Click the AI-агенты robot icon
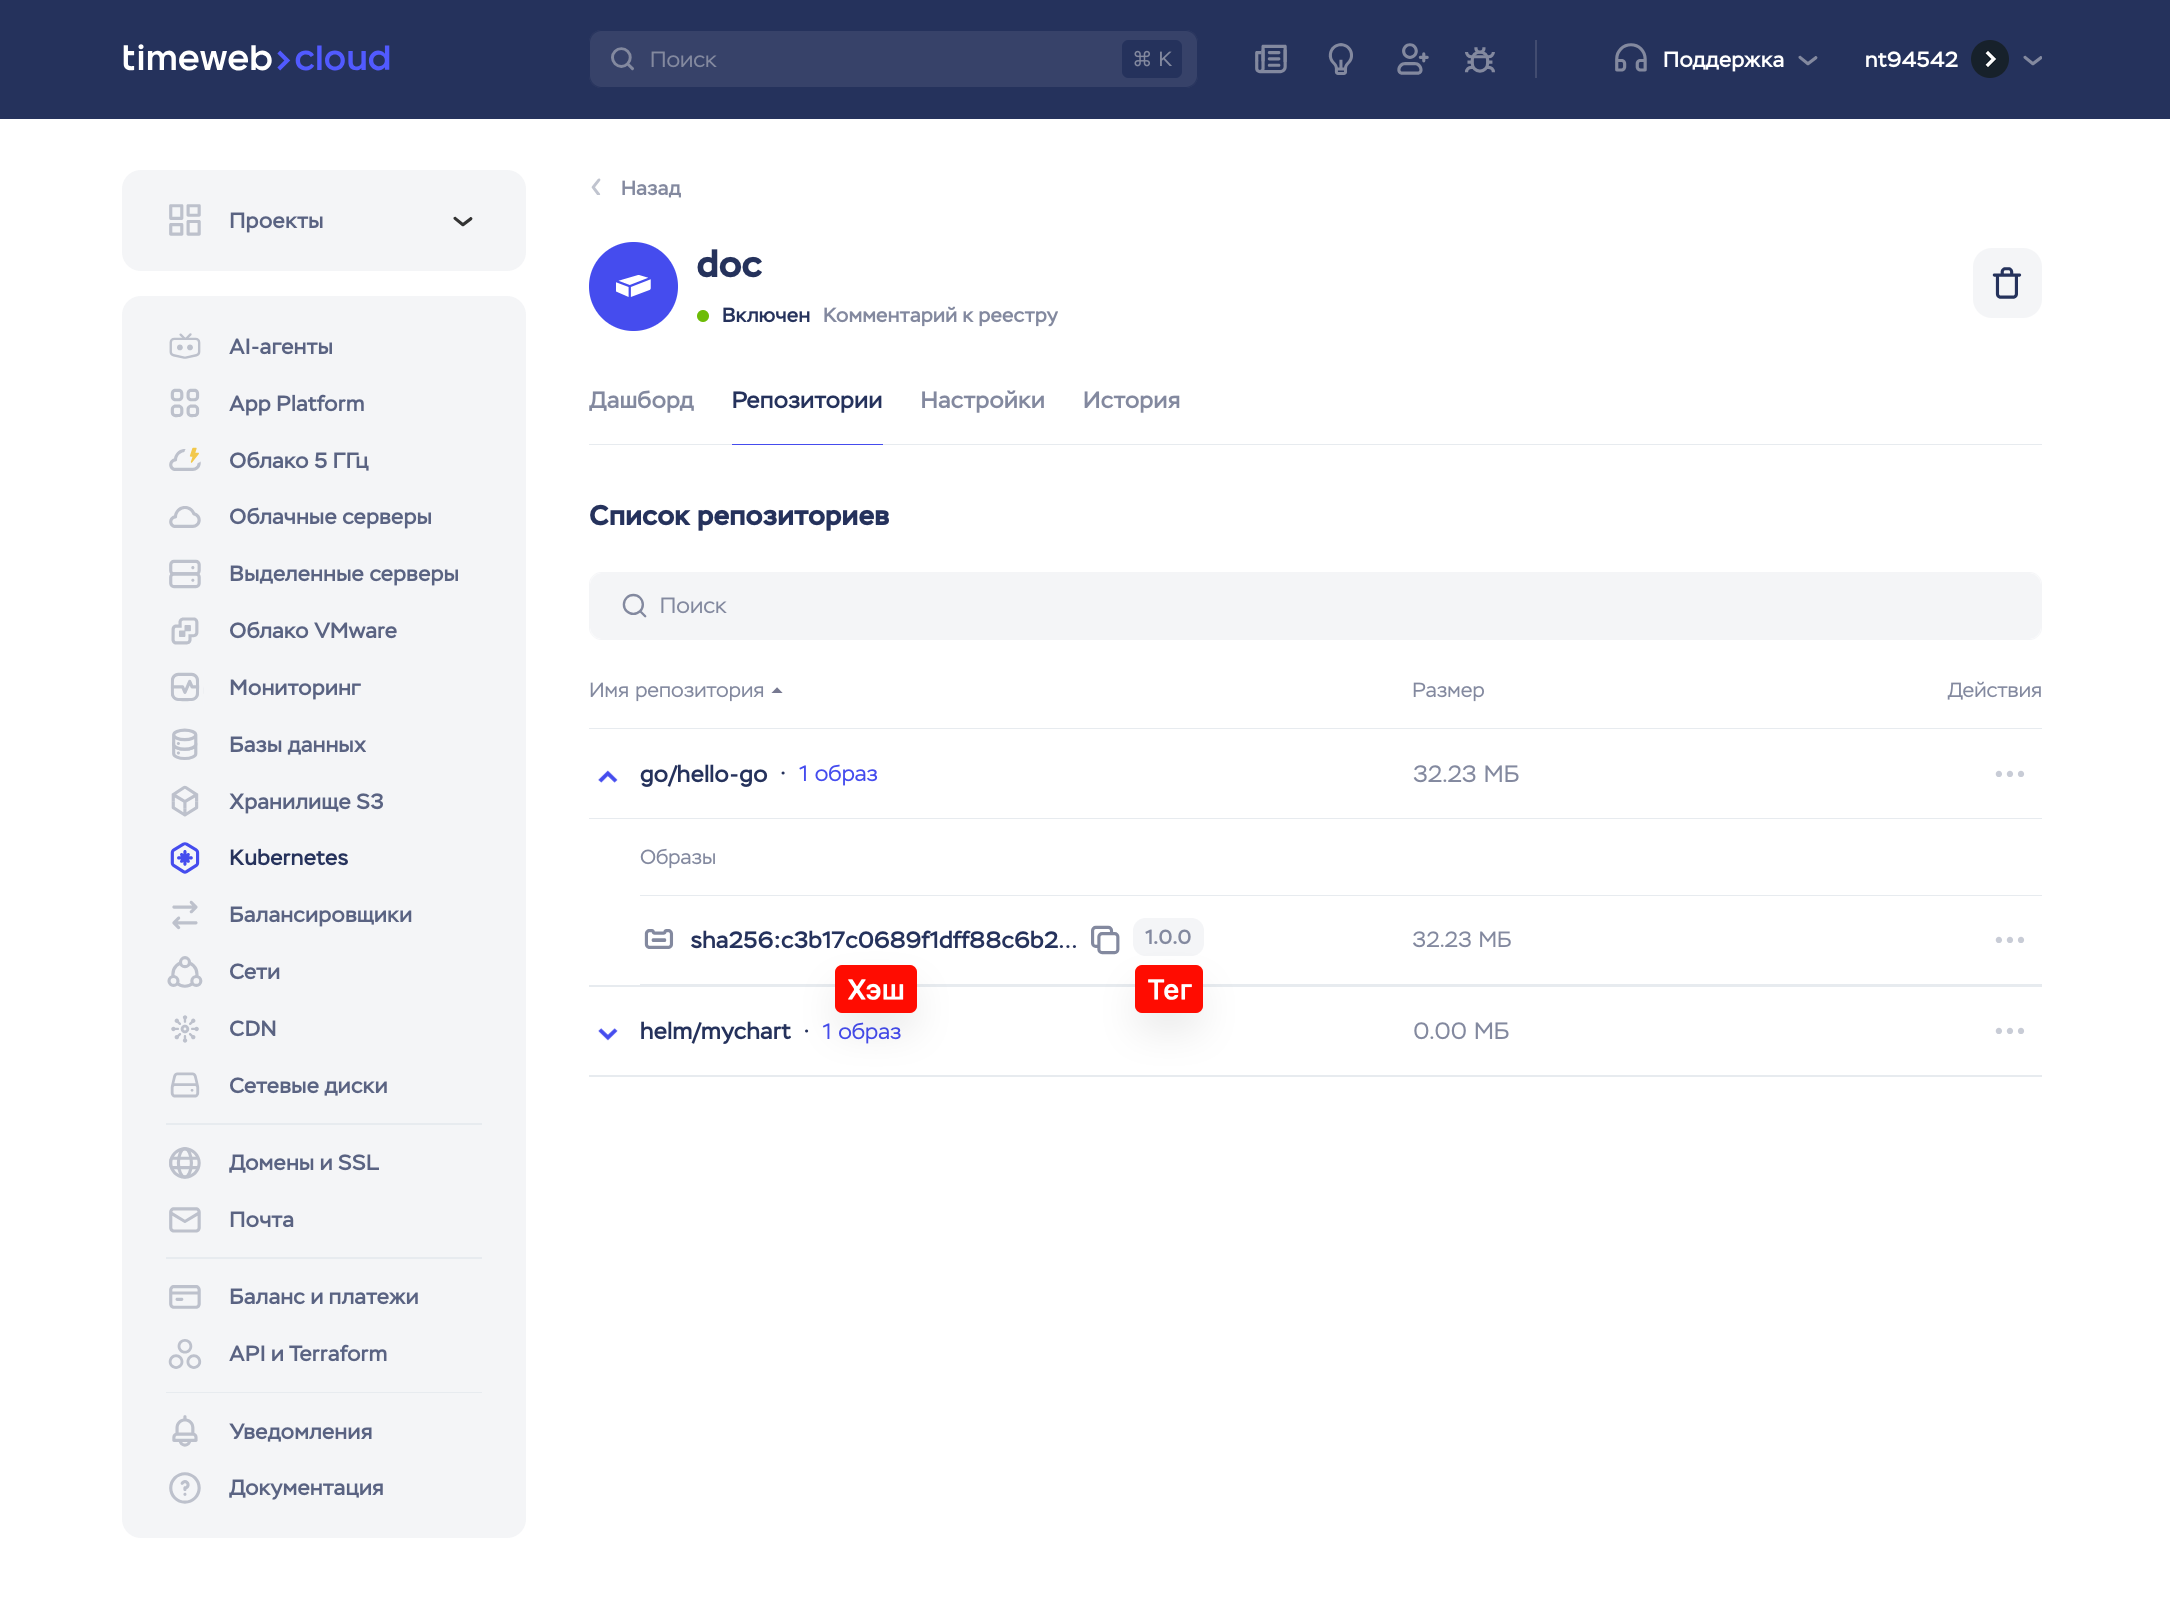This screenshot has width=2170, height=1616. click(185, 347)
